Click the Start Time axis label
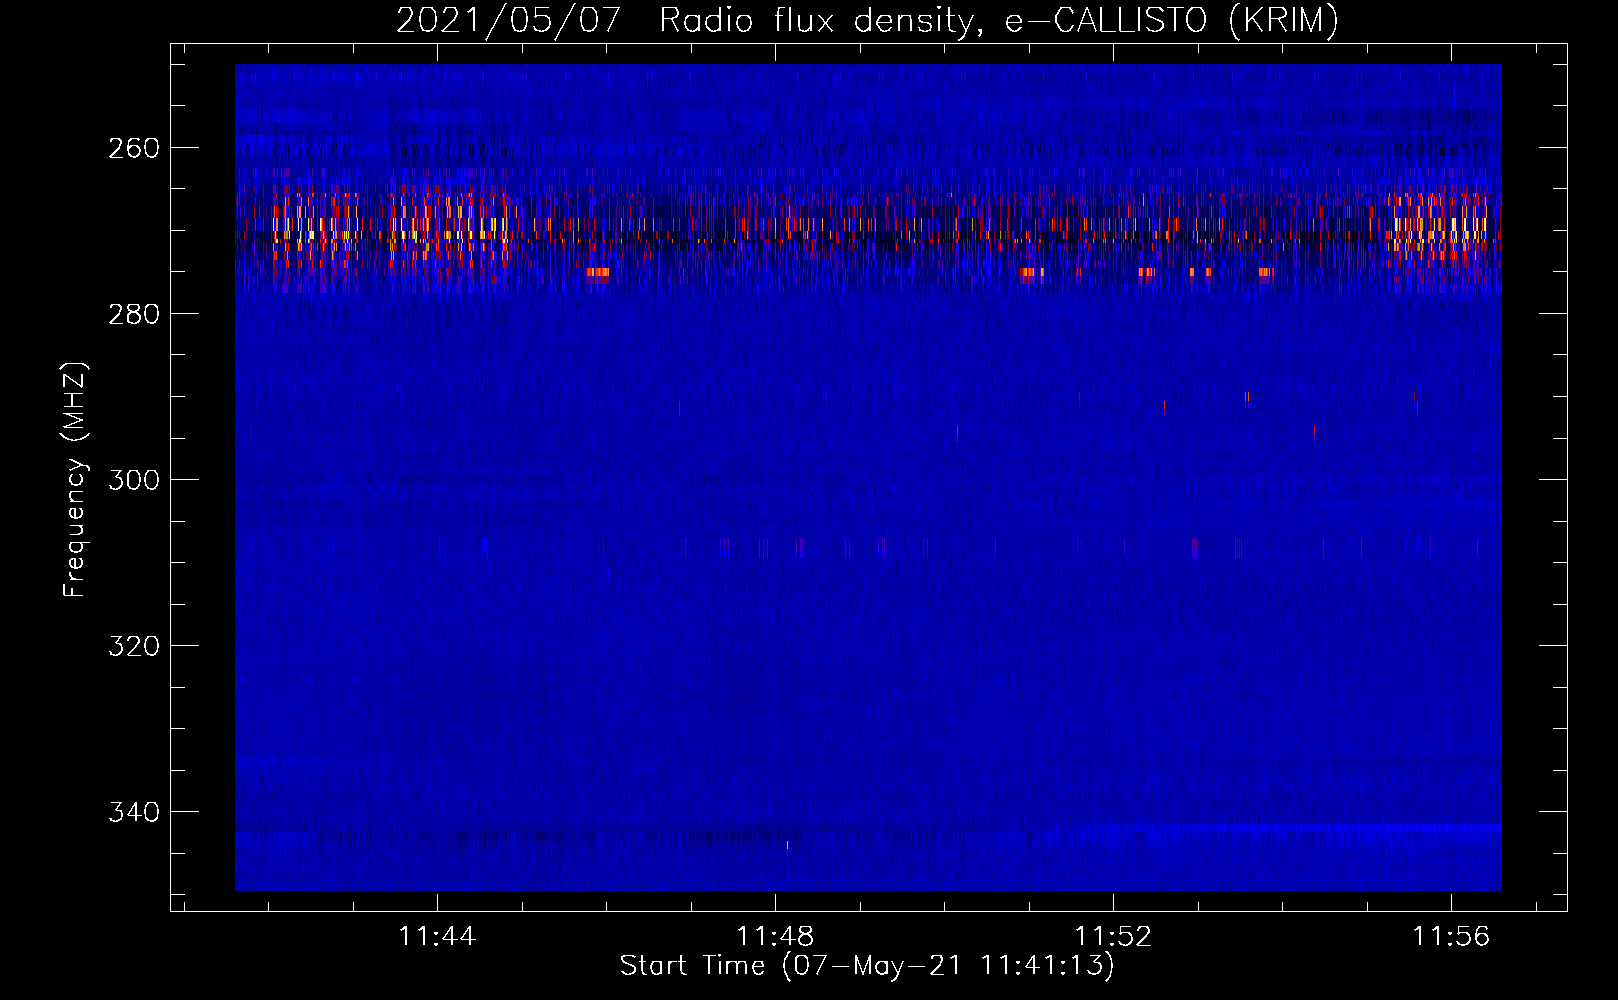Image resolution: width=1618 pixels, height=1000 pixels. [x=867, y=966]
